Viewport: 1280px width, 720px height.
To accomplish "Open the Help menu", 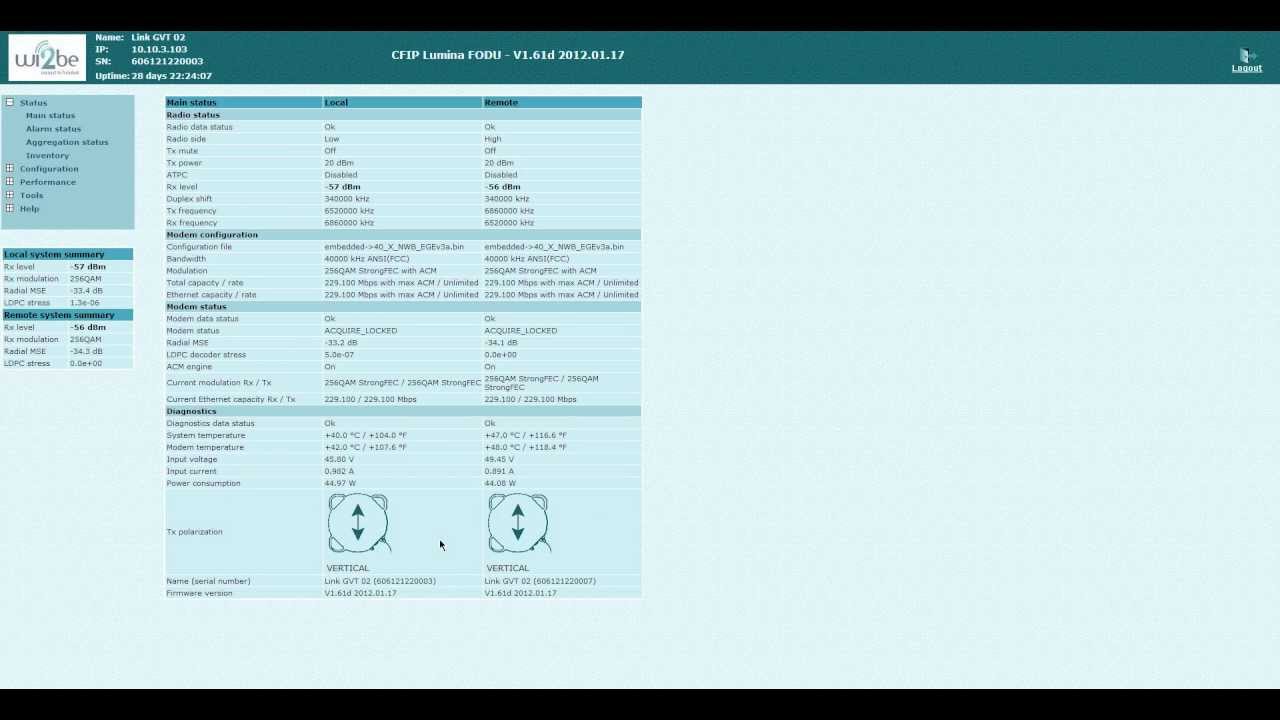I will tap(29, 208).
